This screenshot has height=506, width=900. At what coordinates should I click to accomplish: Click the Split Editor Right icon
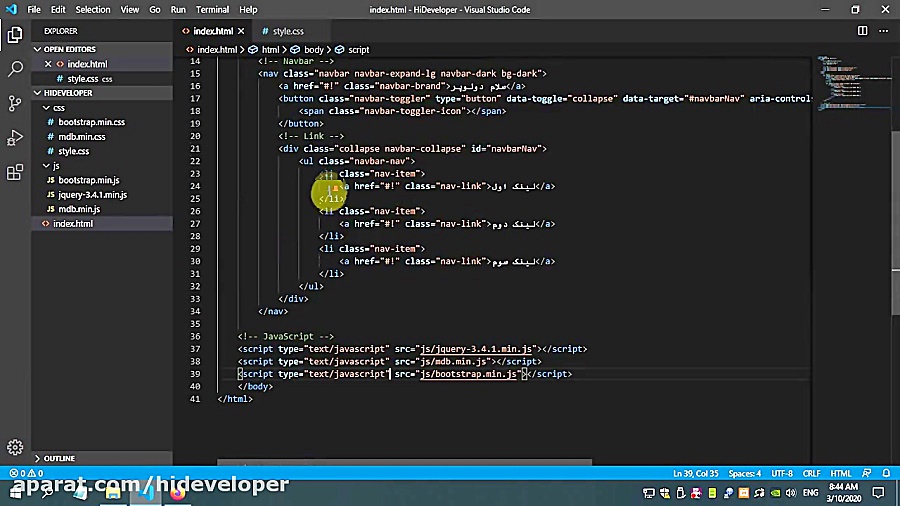pyautogui.click(x=862, y=31)
